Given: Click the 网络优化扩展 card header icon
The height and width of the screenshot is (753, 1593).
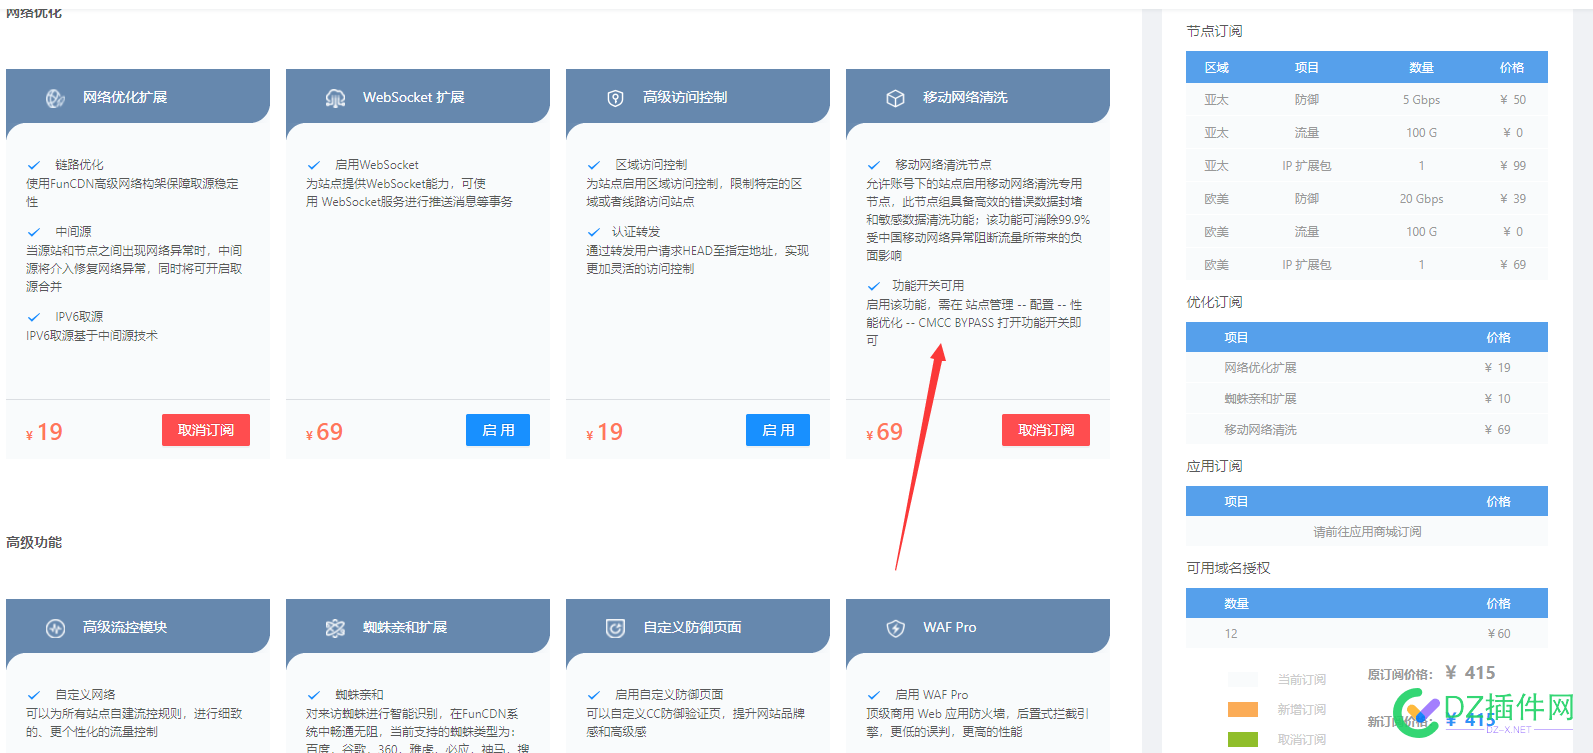Looking at the screenshot, I should pos(55,98).
